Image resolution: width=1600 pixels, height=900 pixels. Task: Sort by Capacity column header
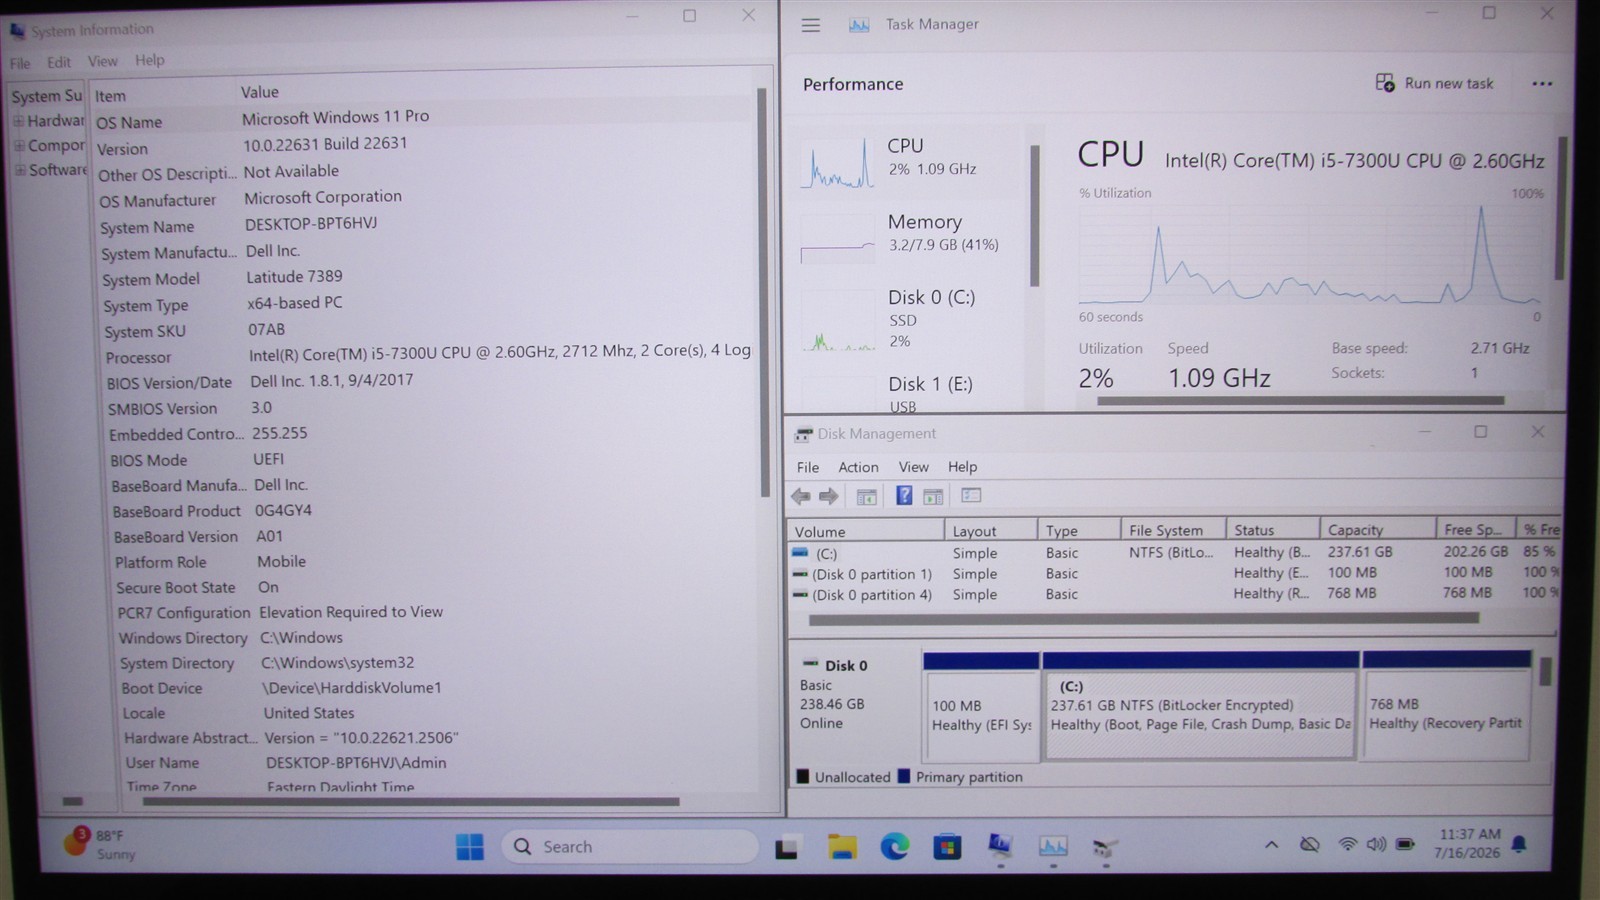[1376, 530]
